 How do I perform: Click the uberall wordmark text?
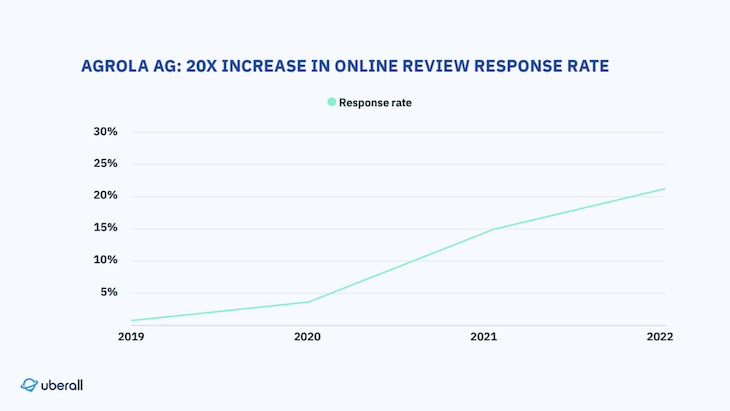(x=62, y=385)
